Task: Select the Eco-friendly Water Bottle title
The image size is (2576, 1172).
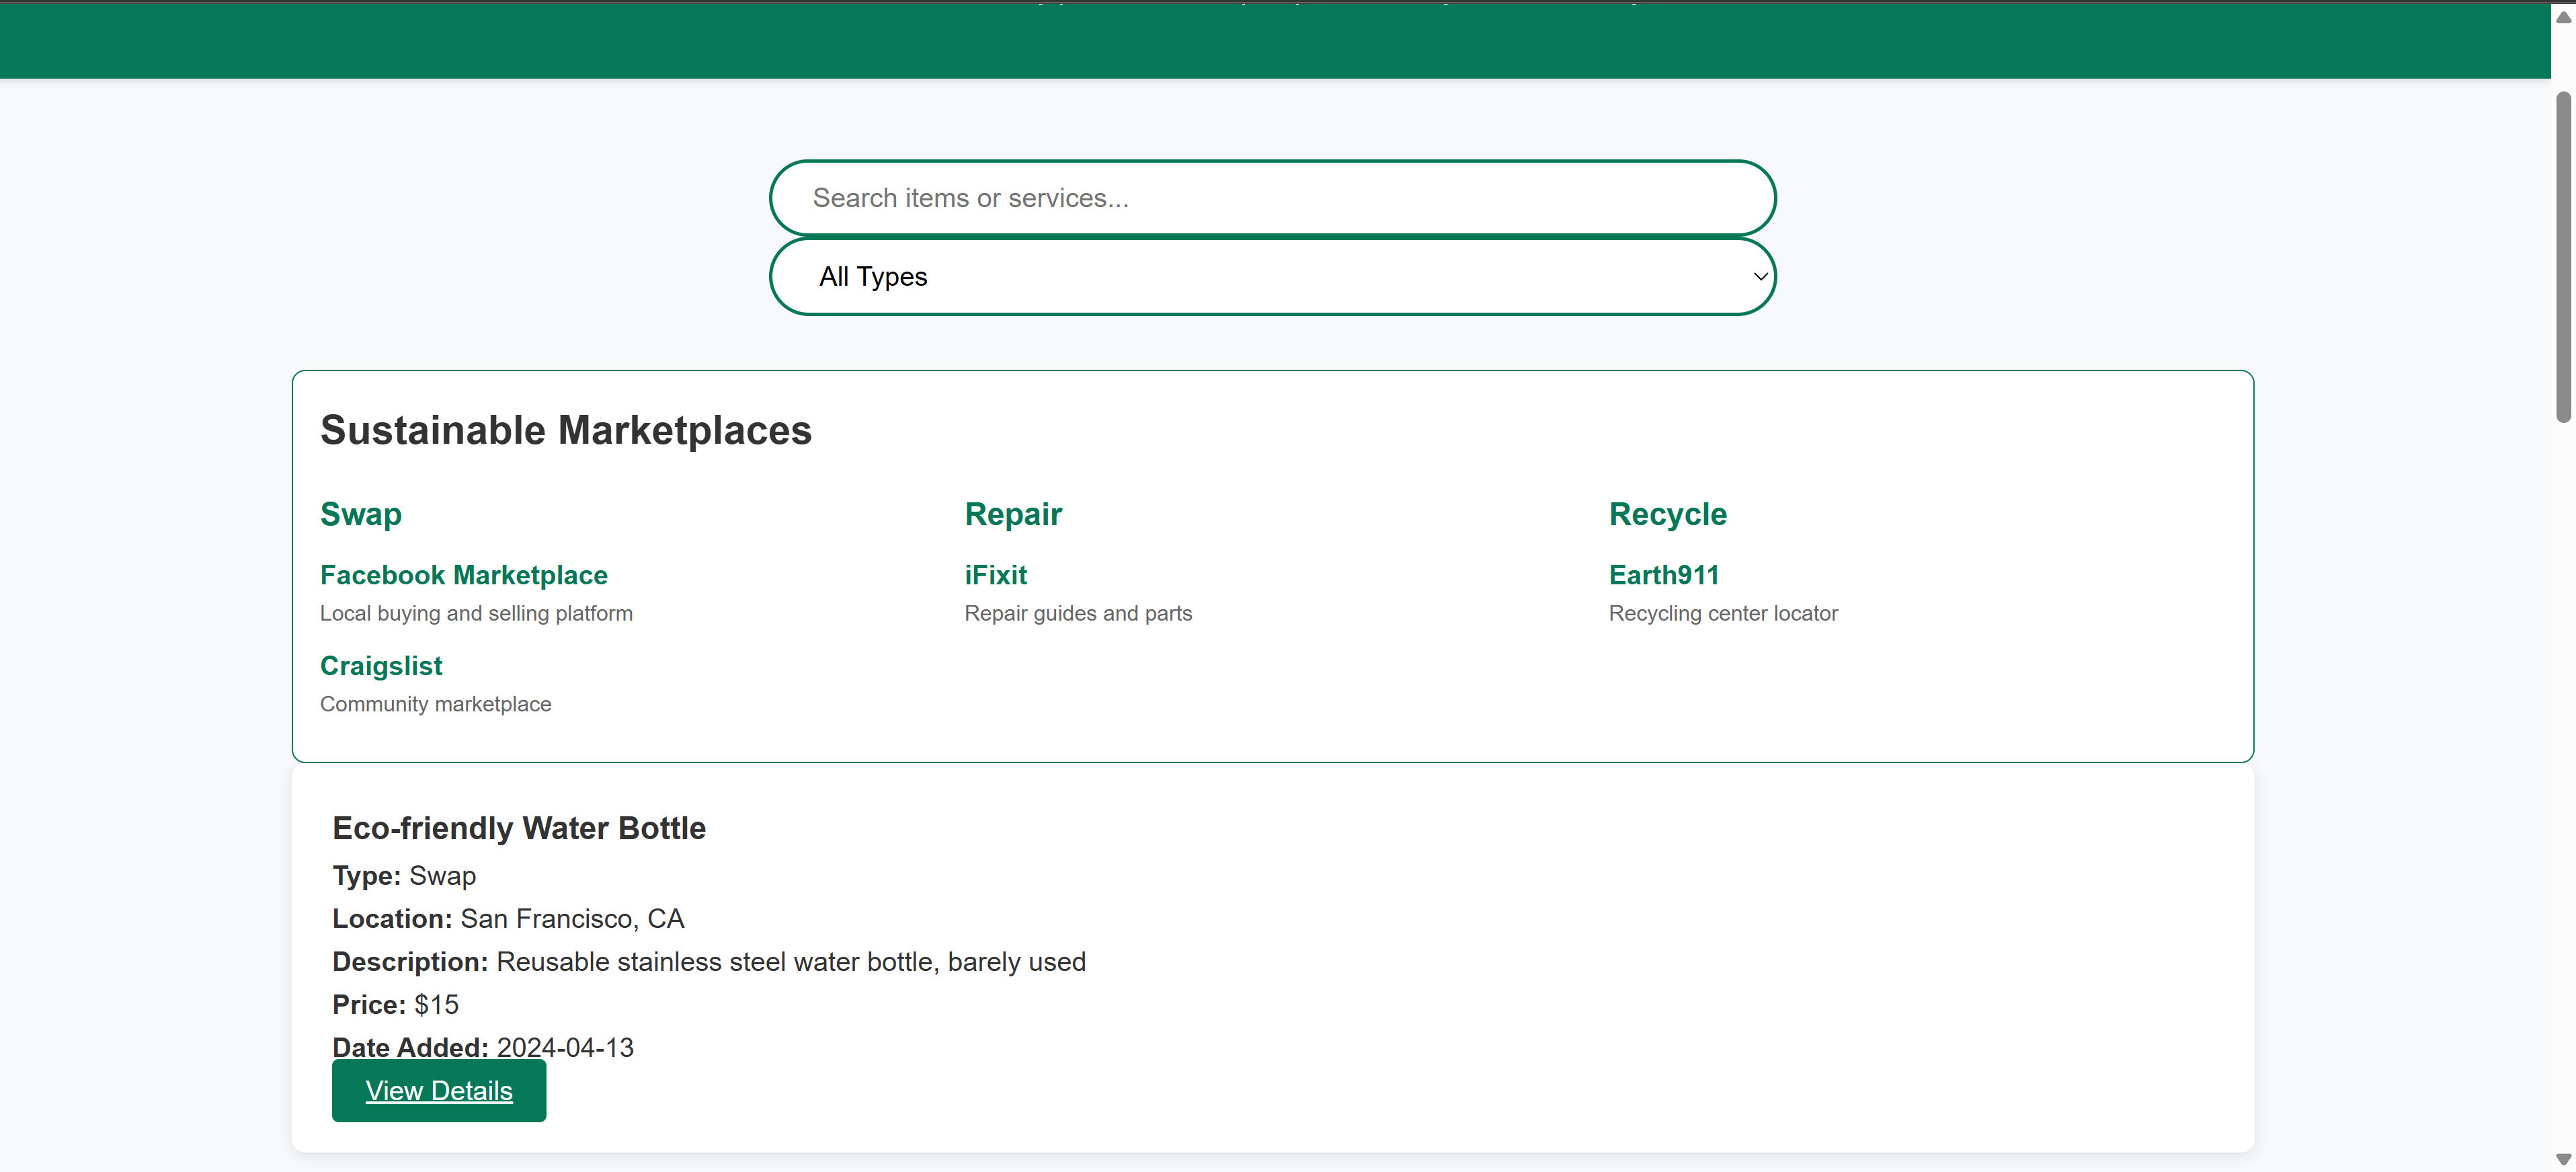Action: pyautogui.click(x=518, y=828)
